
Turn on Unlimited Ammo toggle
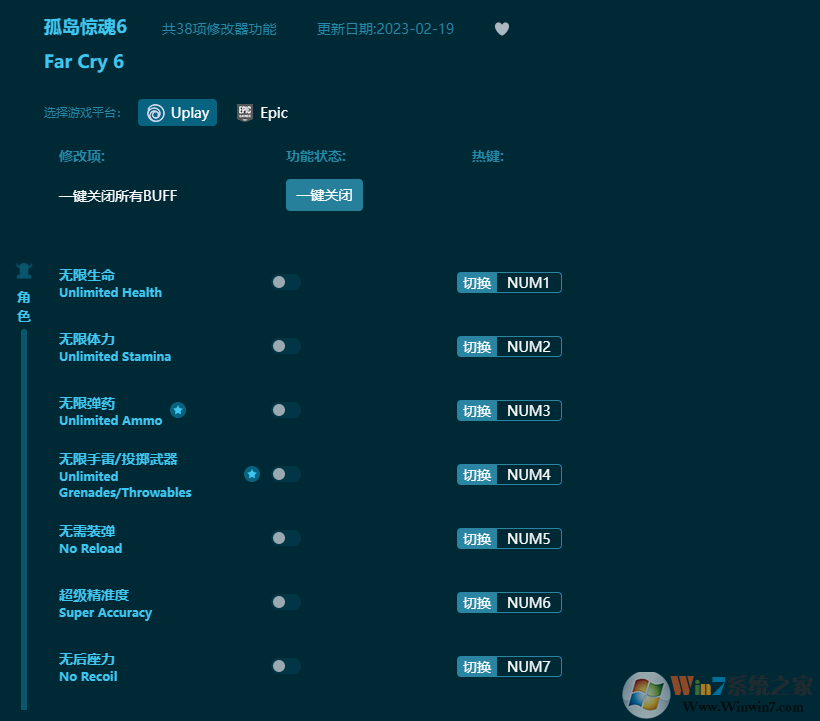click(x=286, y=410)
